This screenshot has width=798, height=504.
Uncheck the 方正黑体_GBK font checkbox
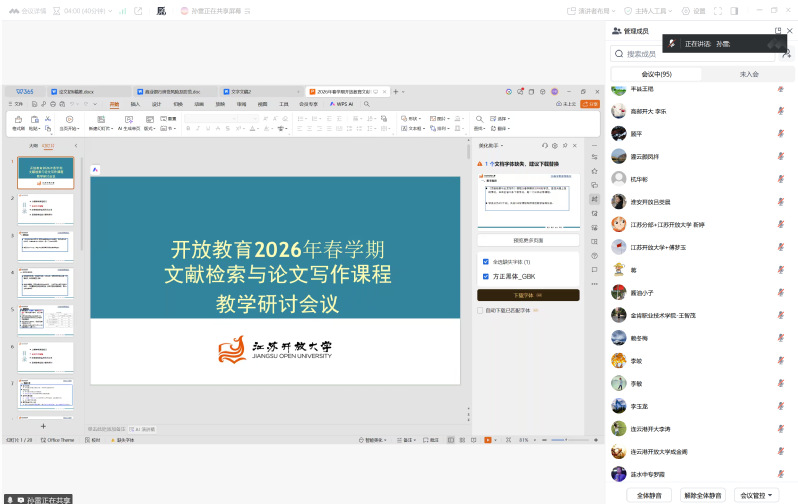click(485, 276)
